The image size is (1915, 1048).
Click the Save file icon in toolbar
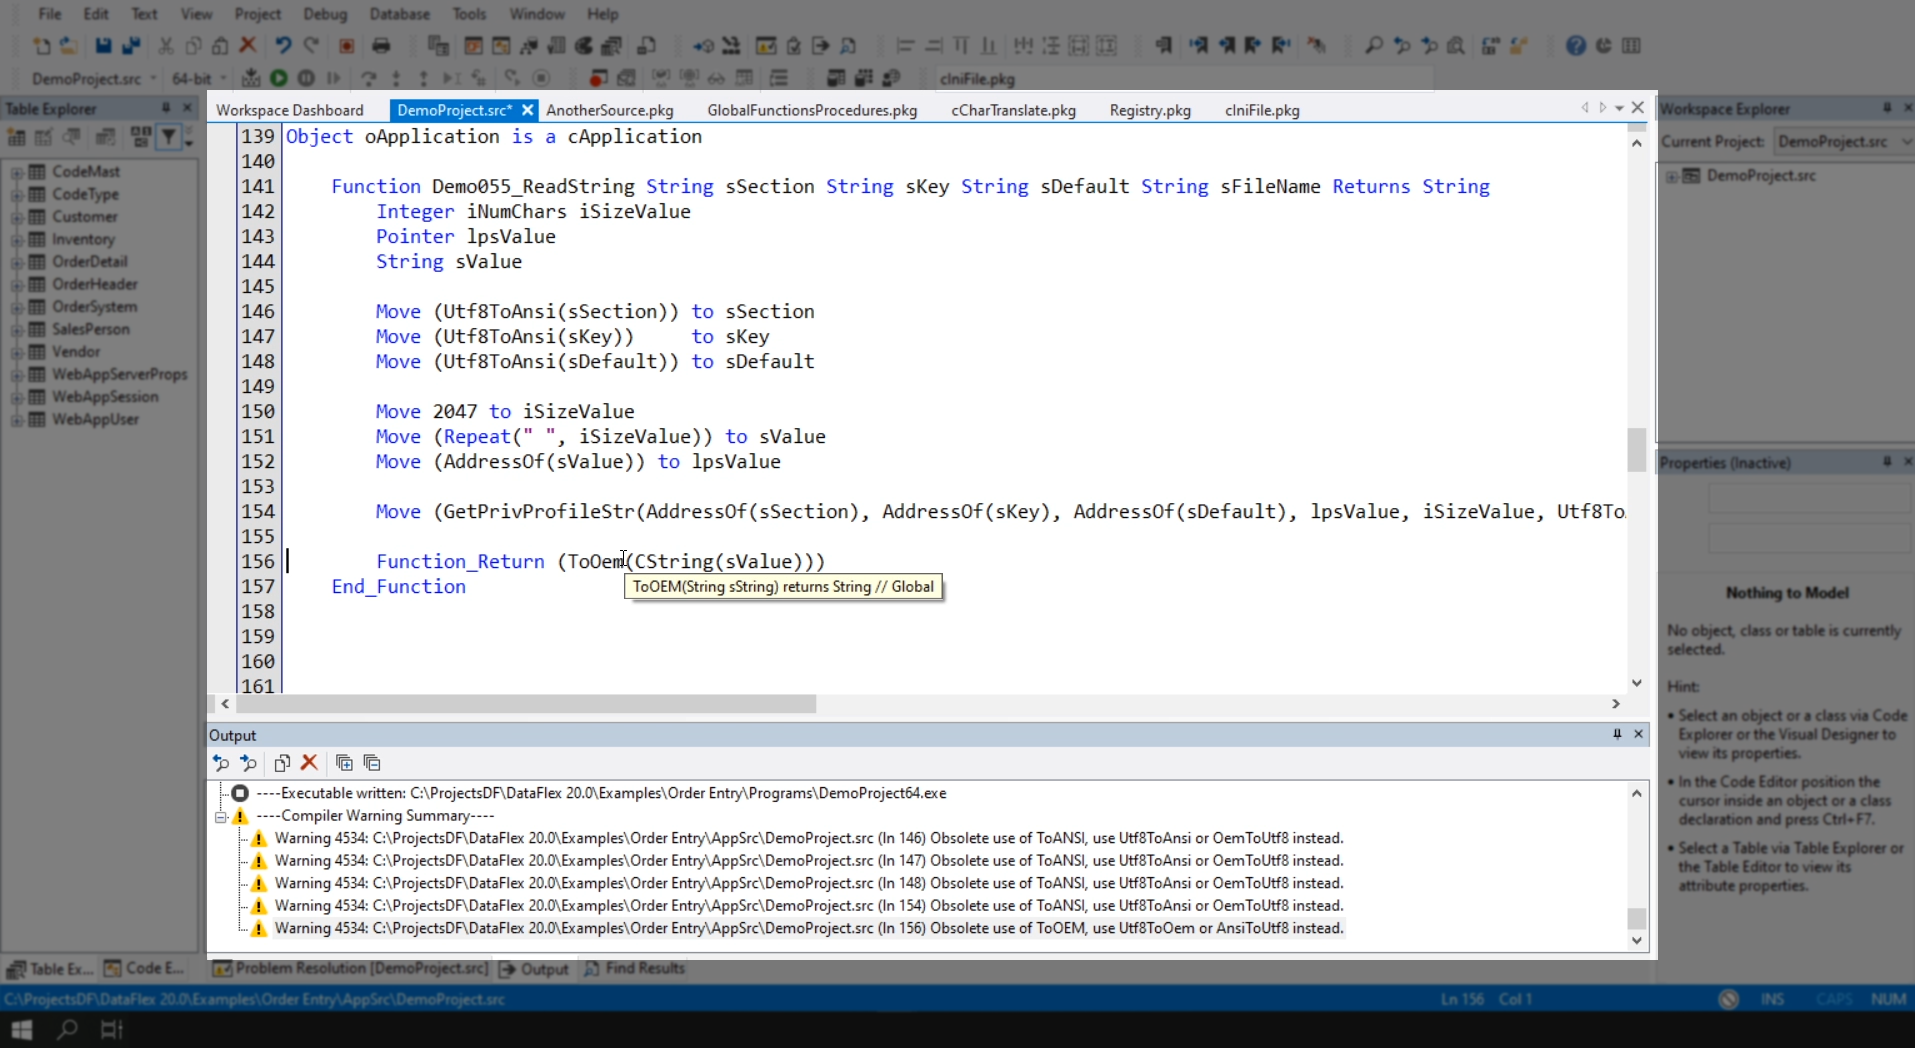coord(103,46)
